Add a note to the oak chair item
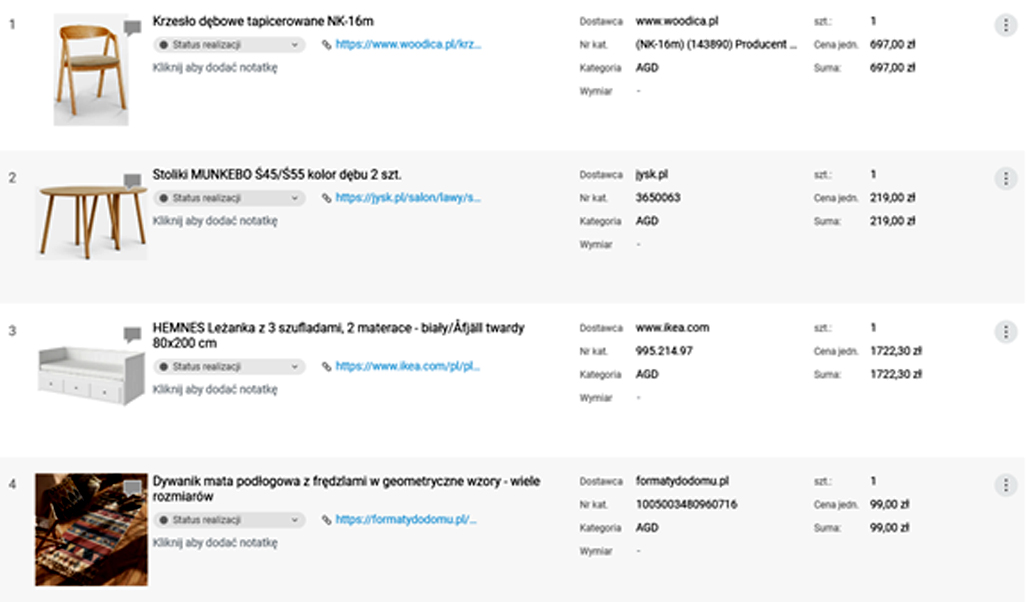Viewport: 1027px width, 602px height. [214, 68]
